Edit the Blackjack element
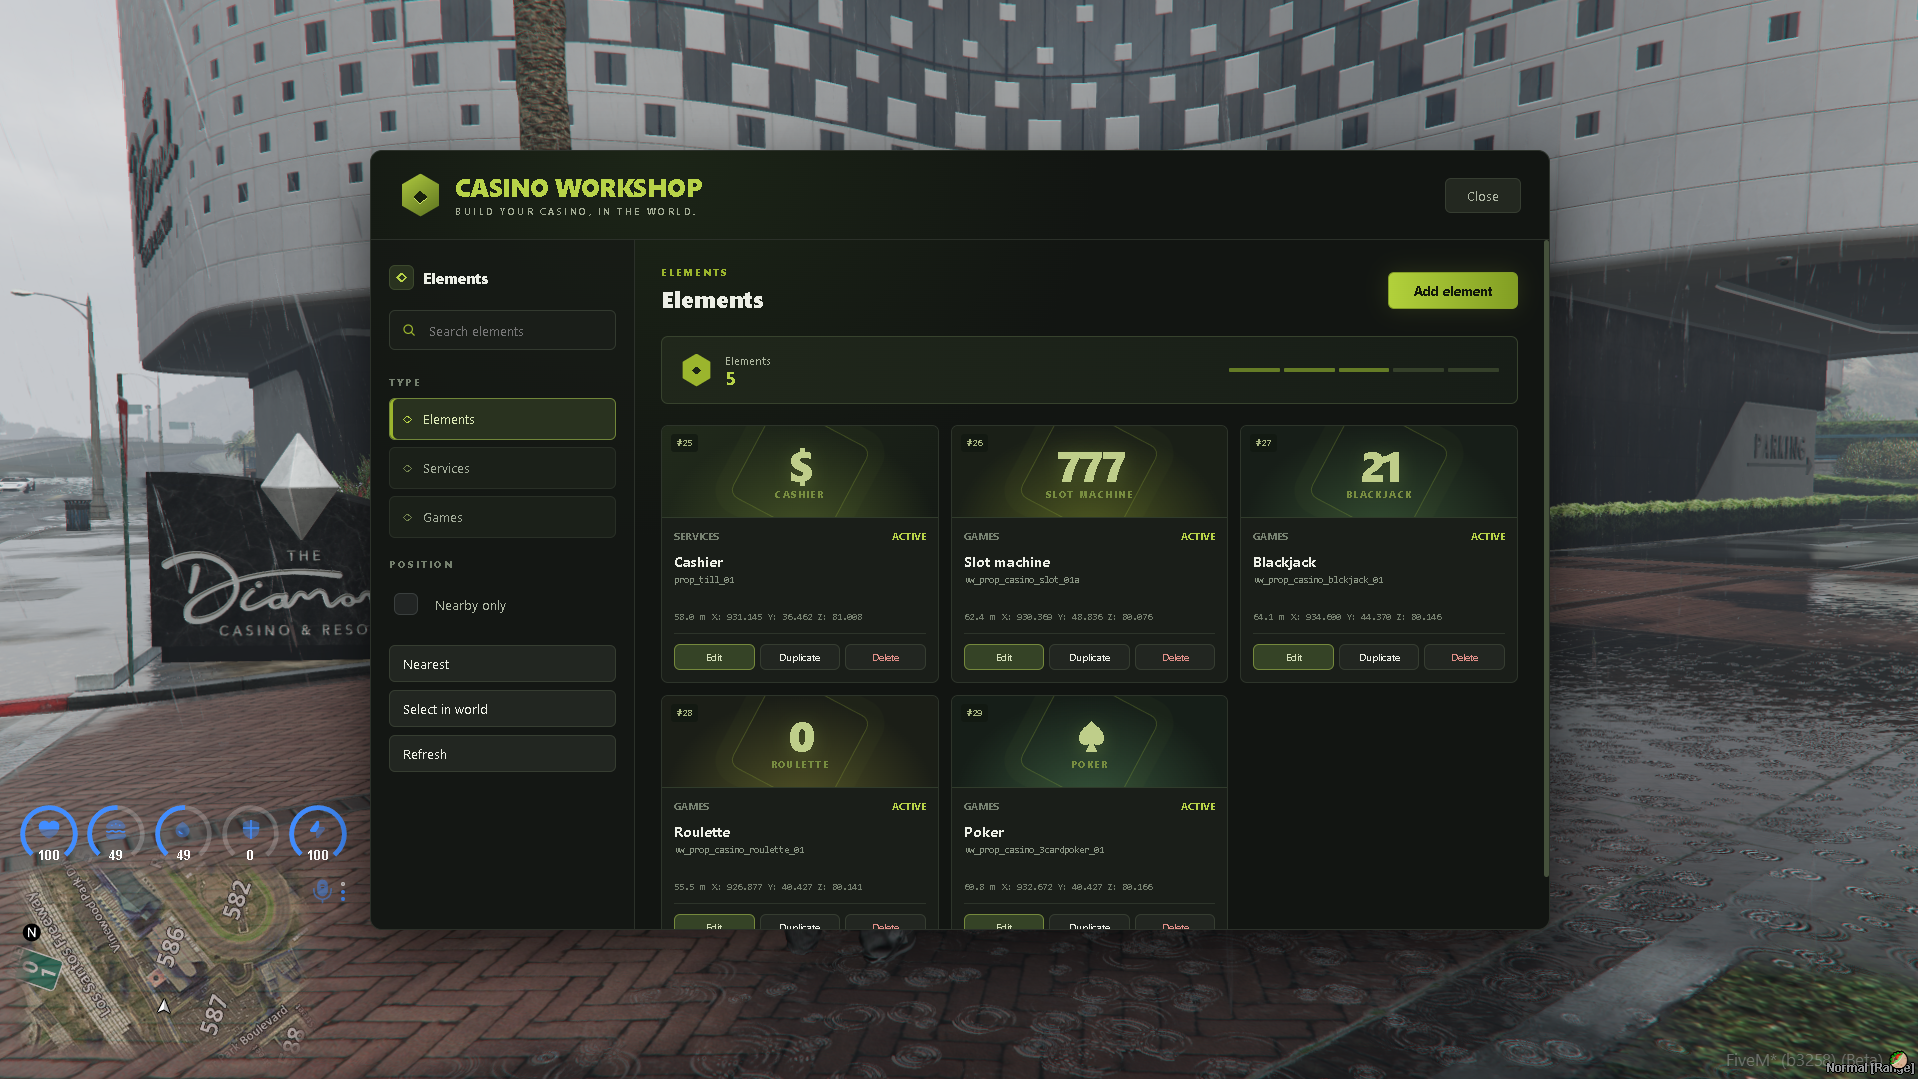 [x=1293, y=657]
